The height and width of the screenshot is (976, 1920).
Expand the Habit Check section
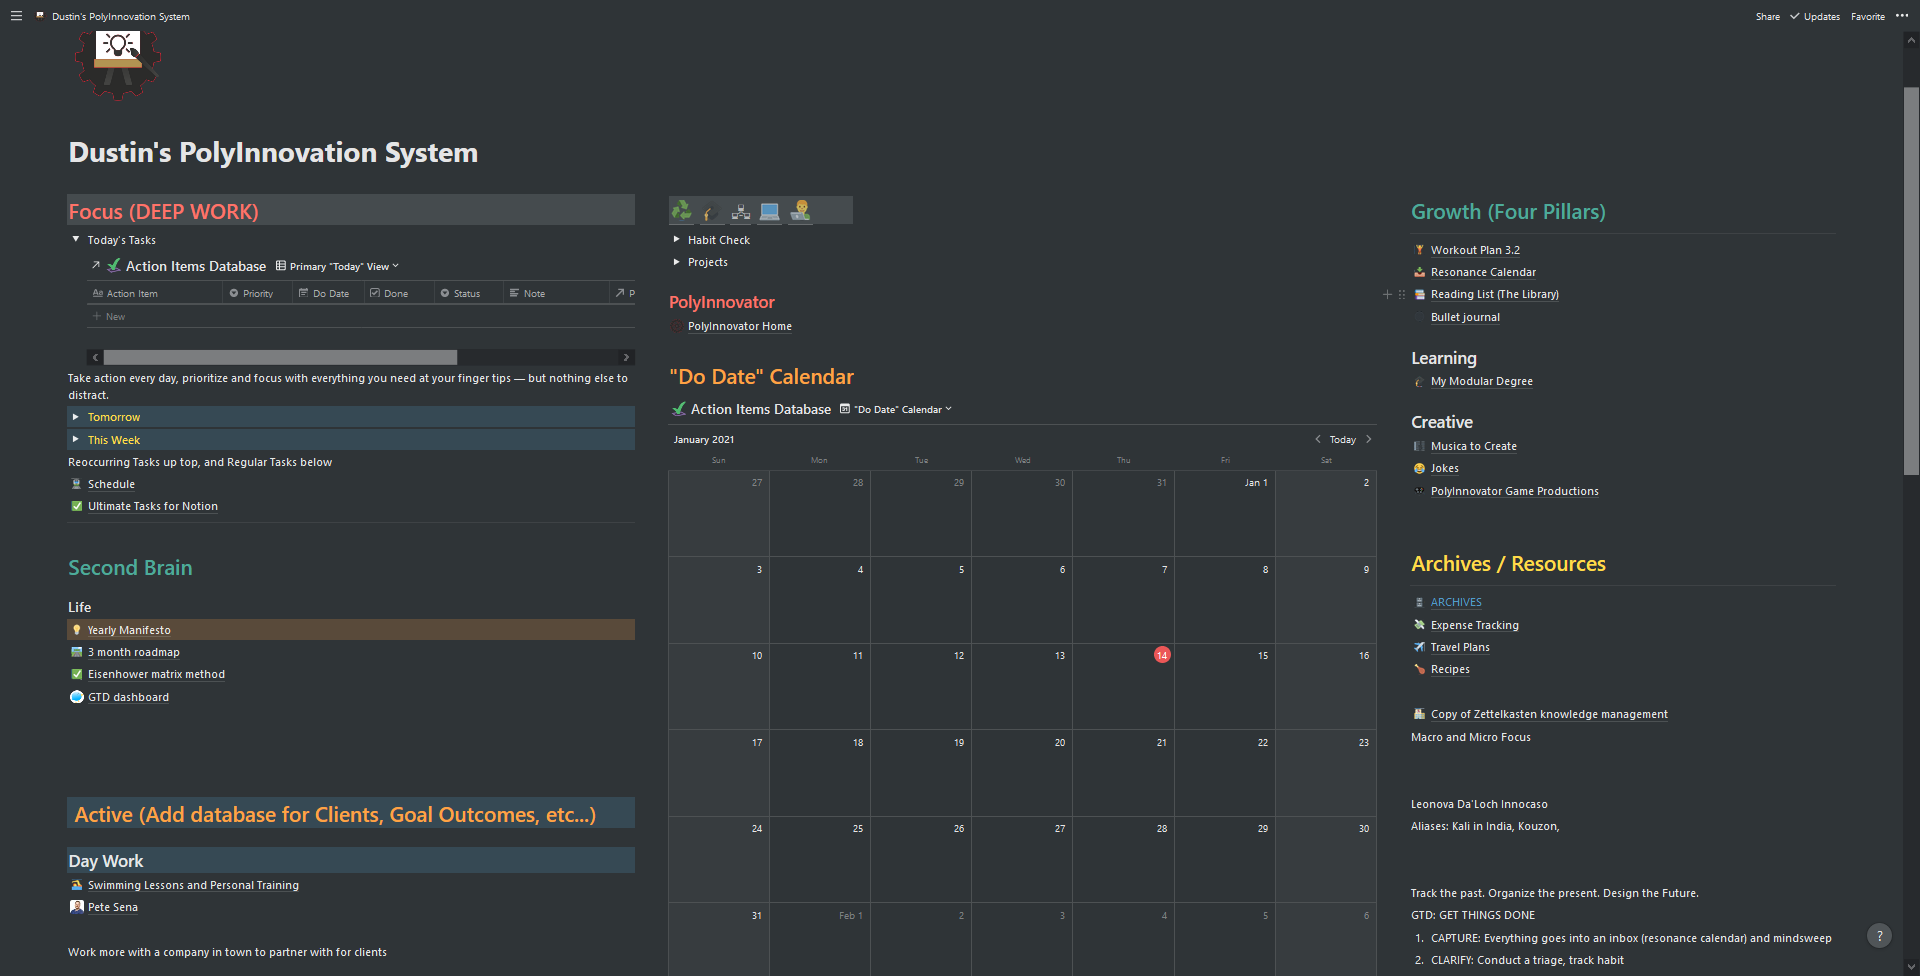click(677, 240)
